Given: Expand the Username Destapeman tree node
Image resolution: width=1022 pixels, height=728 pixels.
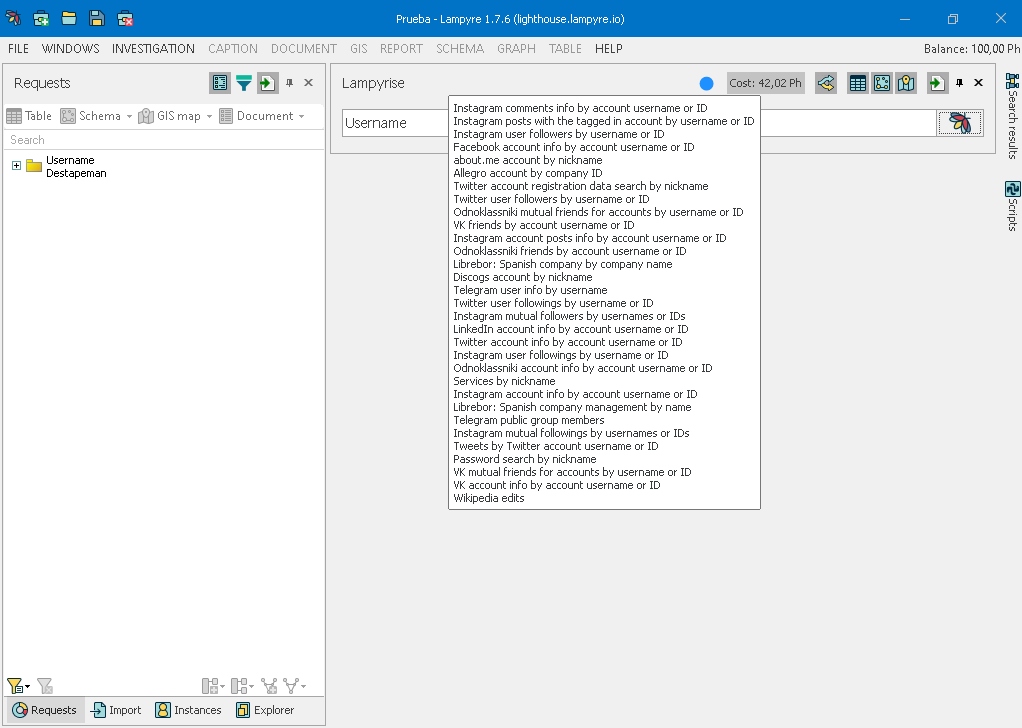Looking at the screenshot, I should click(16, 166).
